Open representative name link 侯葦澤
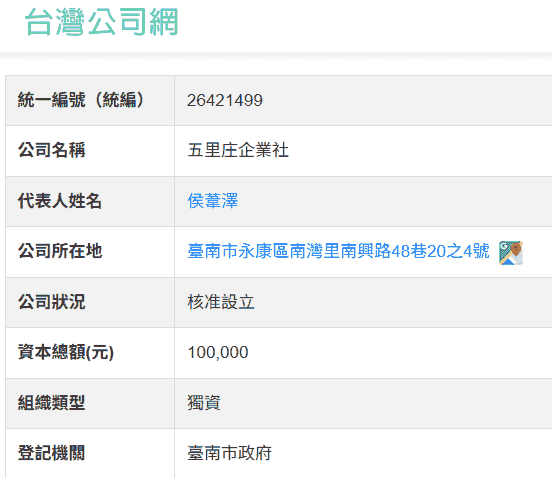The width and height of the screenshot is (552, 478). click(x=213, y=201)
